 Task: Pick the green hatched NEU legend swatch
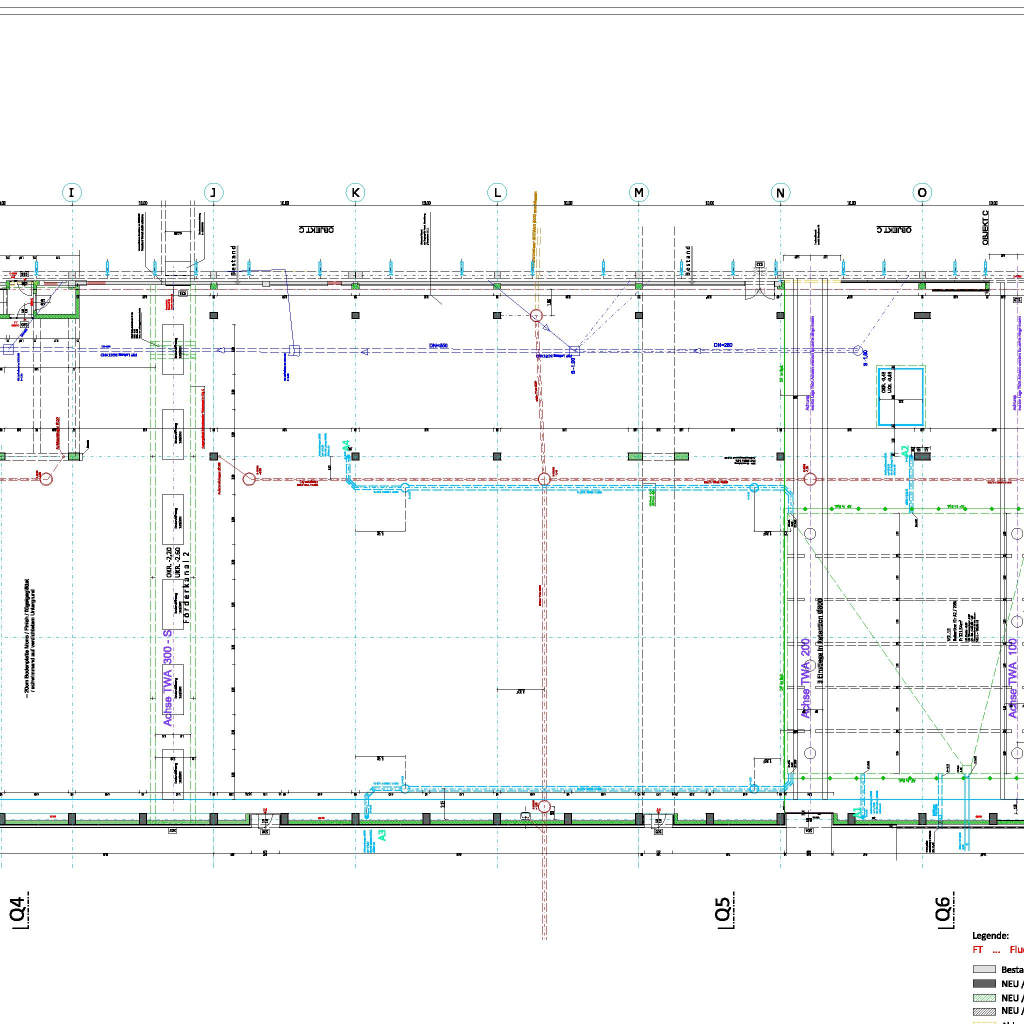tap(984, 998)
